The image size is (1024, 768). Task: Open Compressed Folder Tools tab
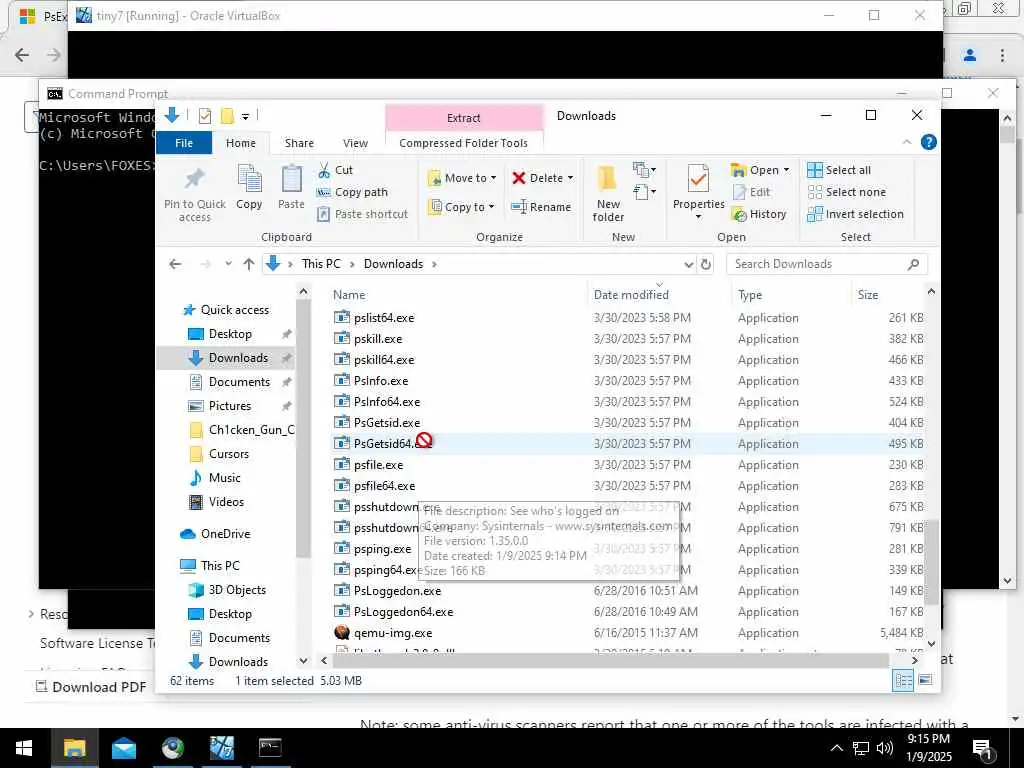pyautogui.click(x=464, y=142)
